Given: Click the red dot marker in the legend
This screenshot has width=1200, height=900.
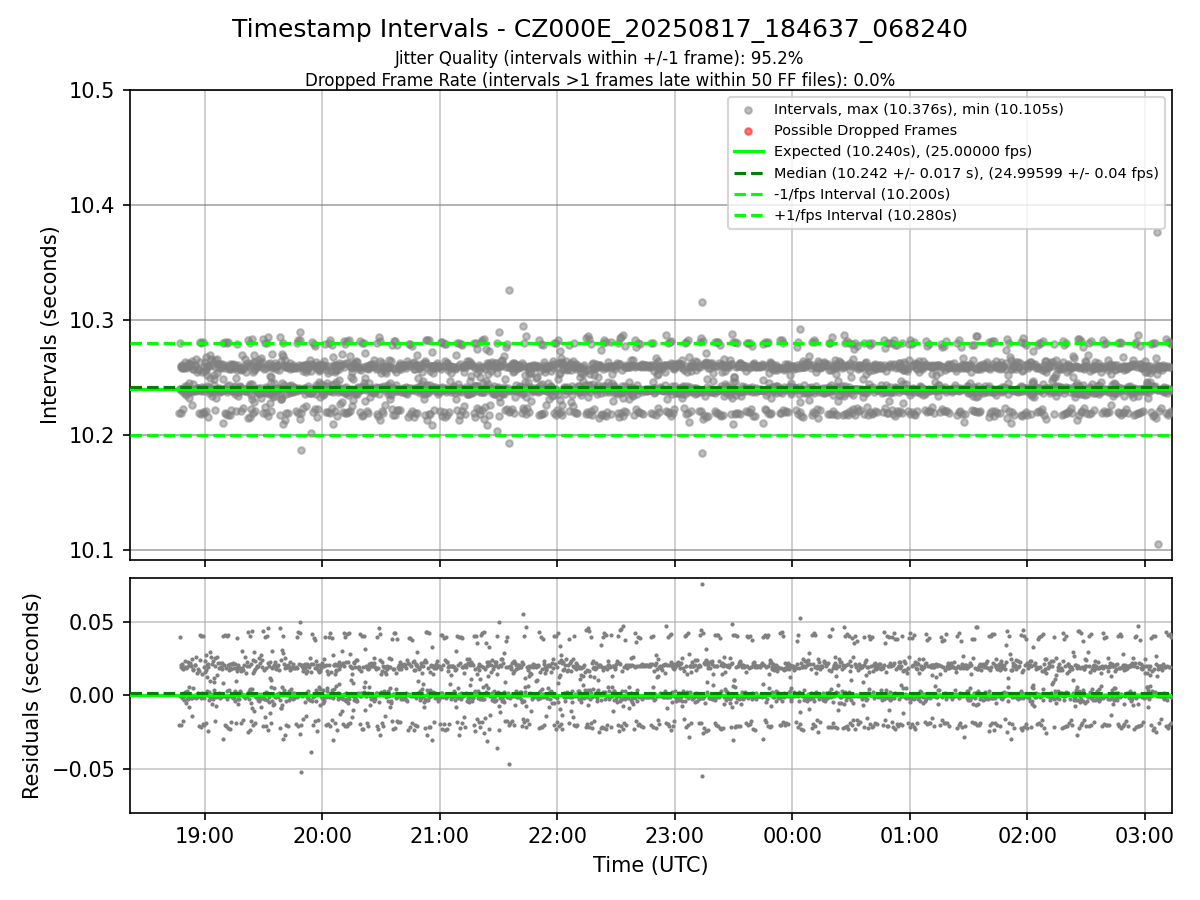Looking at the screenshot, I should [748, 131].
